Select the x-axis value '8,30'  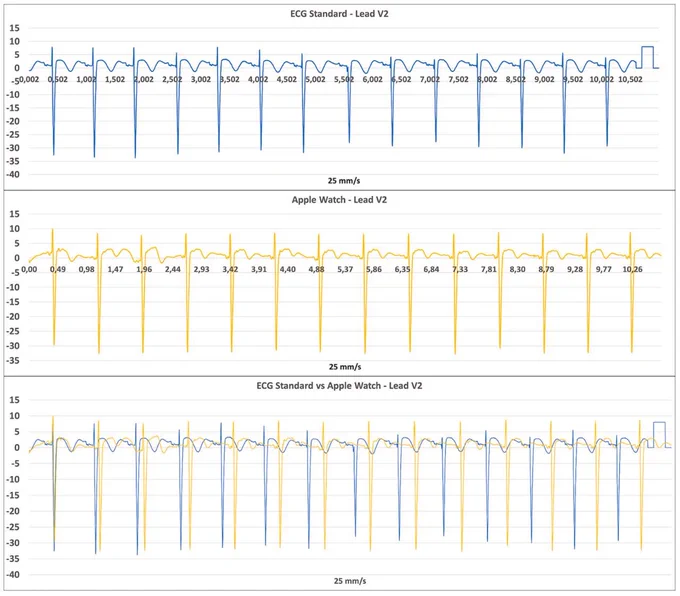pyautogui.click(x=517, y=269)
